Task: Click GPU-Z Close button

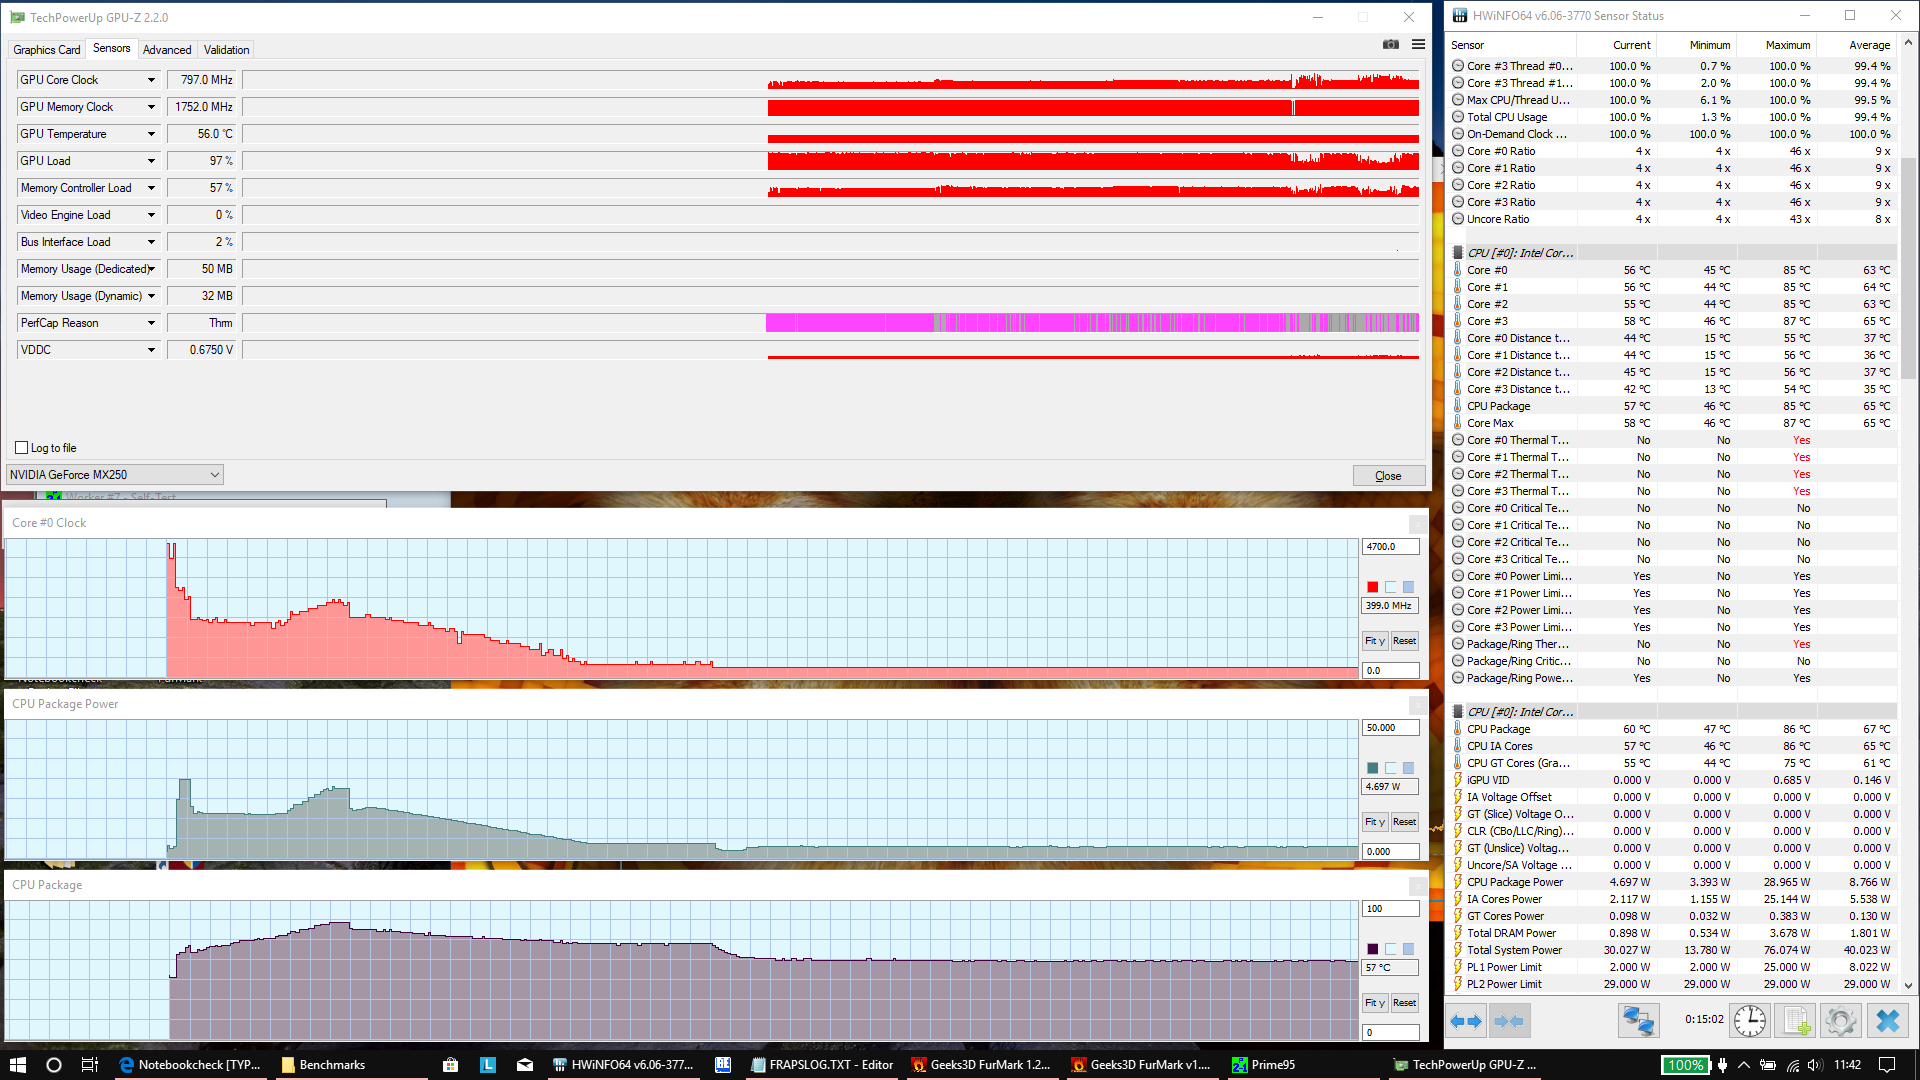Action: pyautogui.click(x=1388, y=476)
